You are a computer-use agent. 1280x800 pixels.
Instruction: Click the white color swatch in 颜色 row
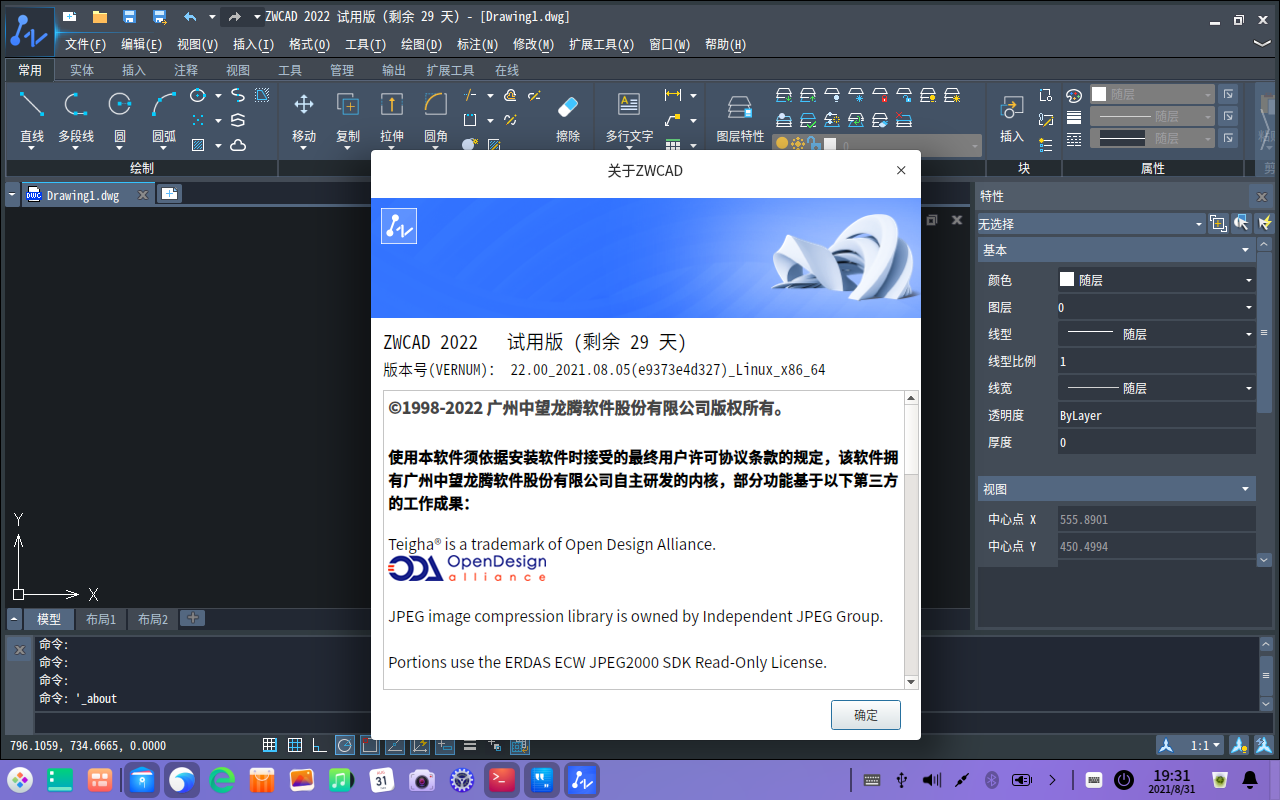pyautogui.click(x=1067, y=280)
